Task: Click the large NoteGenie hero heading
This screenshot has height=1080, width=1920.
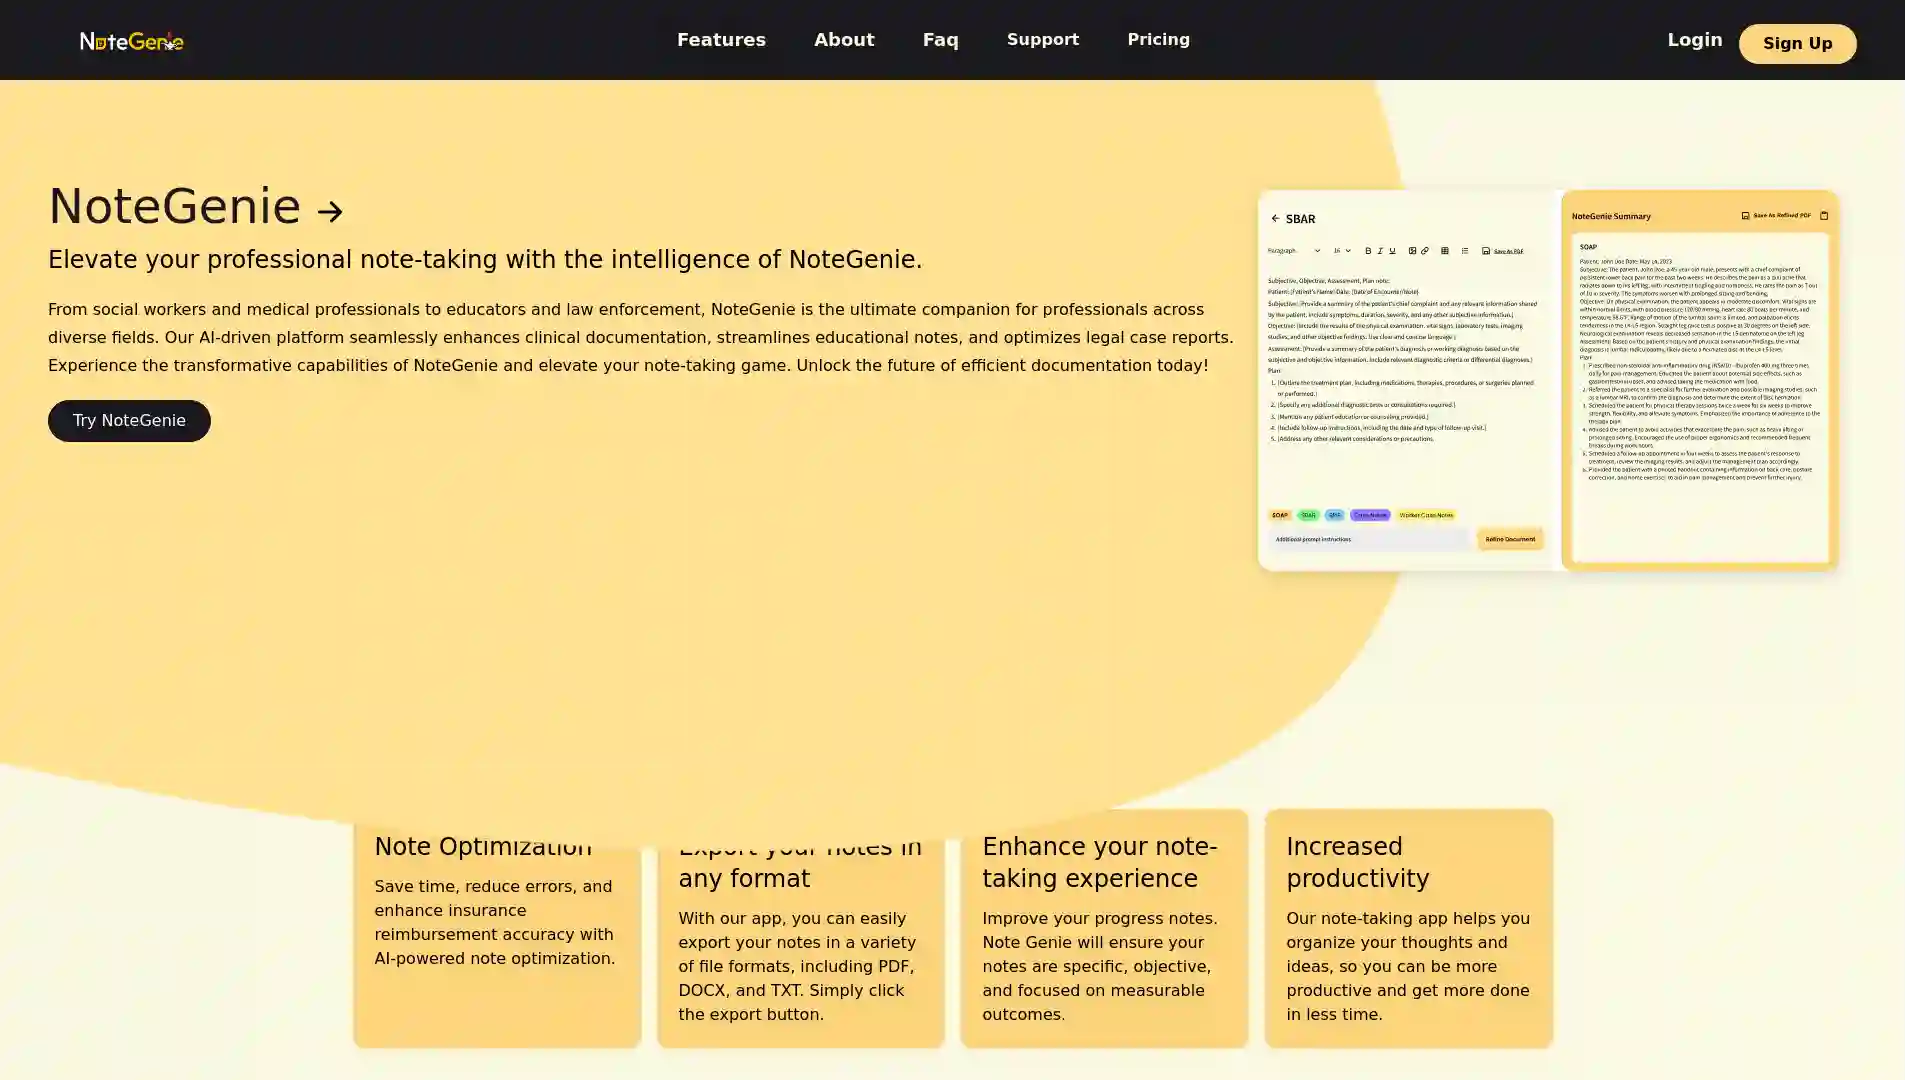Action: click(174, 206)
